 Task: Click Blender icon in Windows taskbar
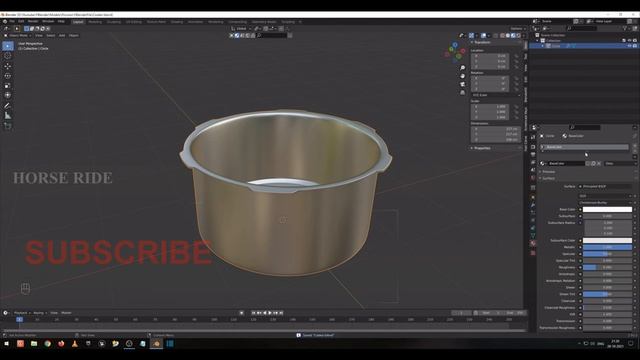click(156, 344)
